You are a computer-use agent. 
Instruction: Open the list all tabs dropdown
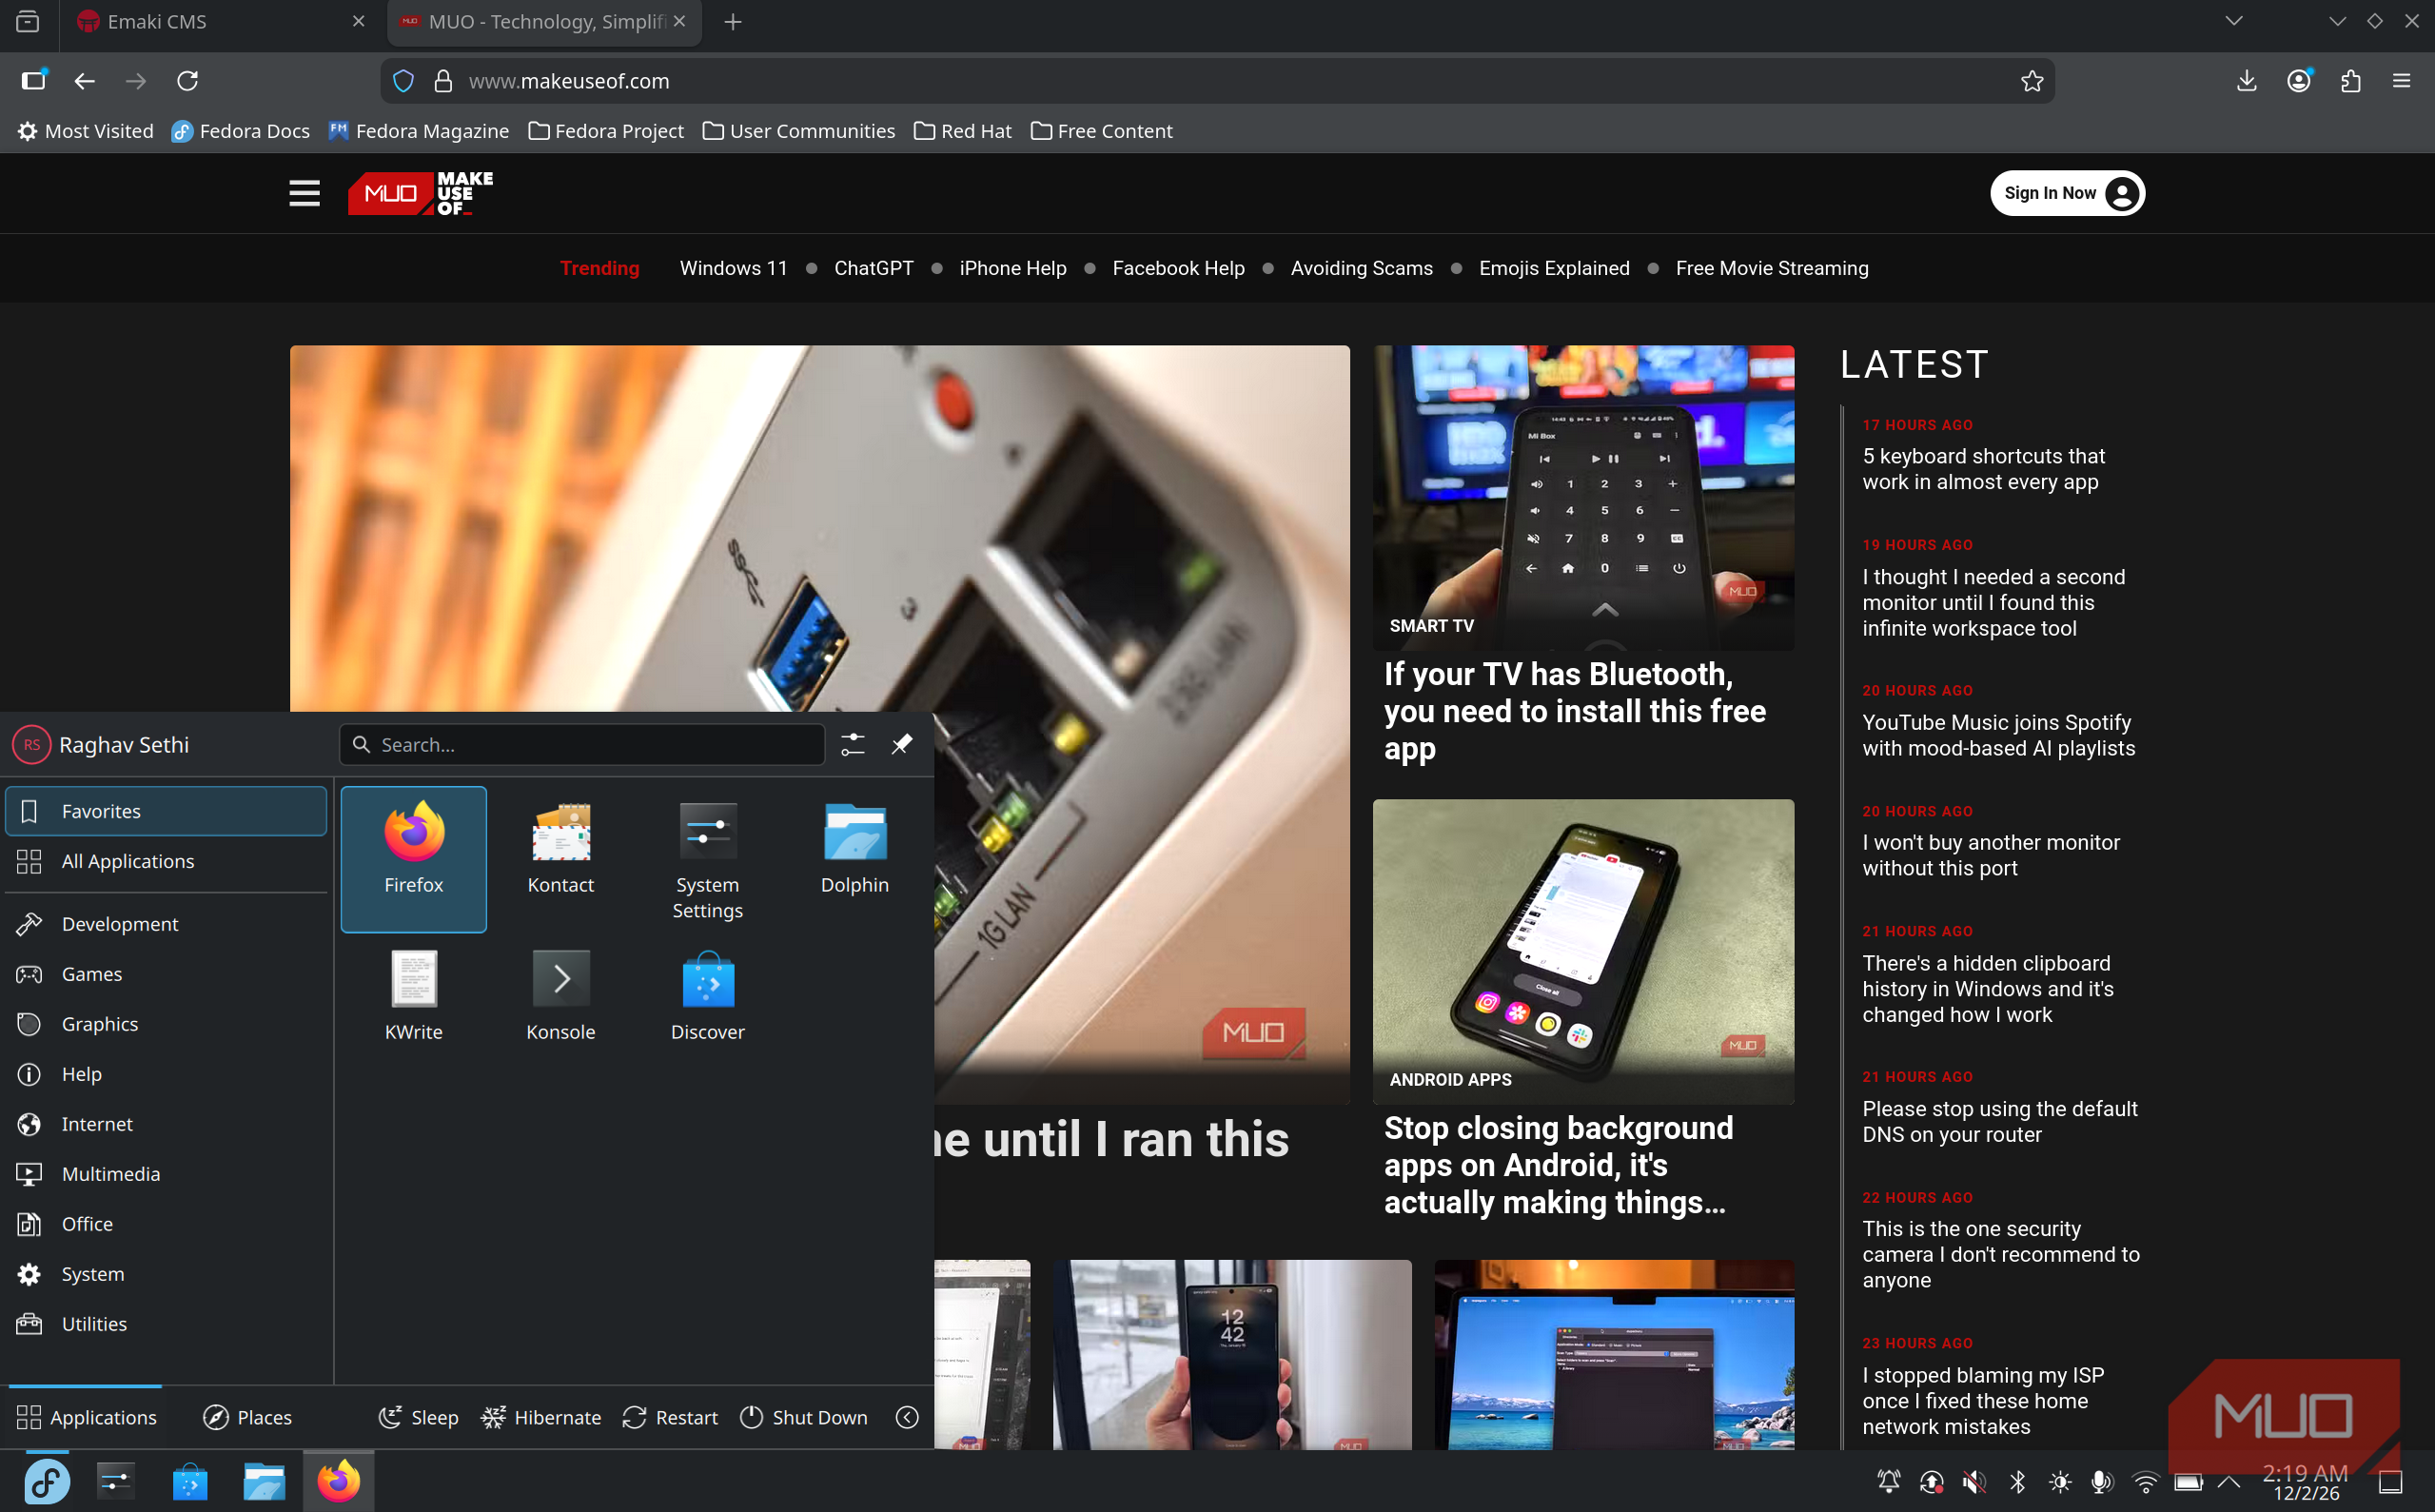click(x=2233, y=21)
